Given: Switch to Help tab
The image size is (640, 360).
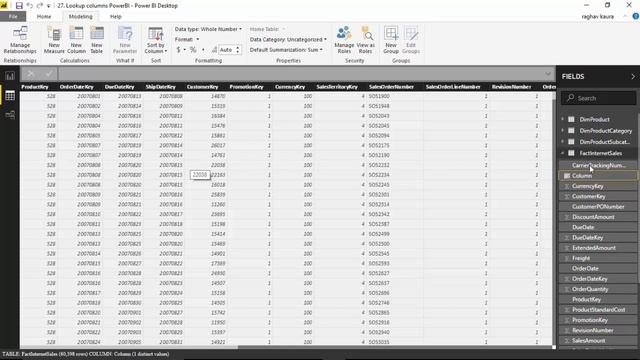Looking at the screenshot, I should pos(116,16).
